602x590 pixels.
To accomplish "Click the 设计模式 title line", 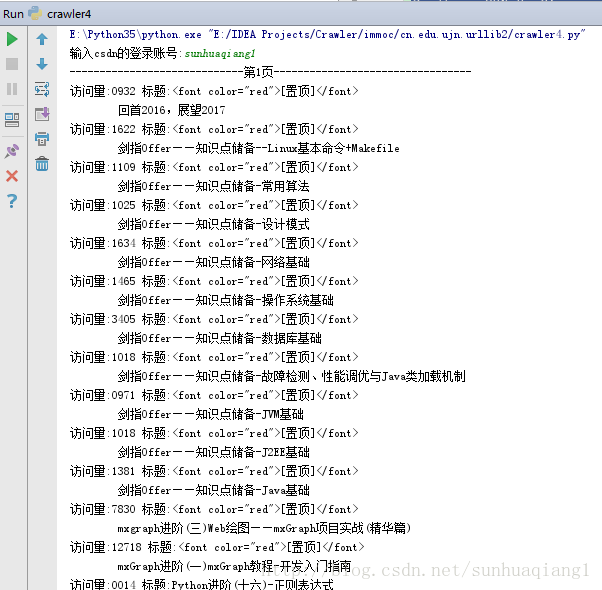I will [213, 224].
